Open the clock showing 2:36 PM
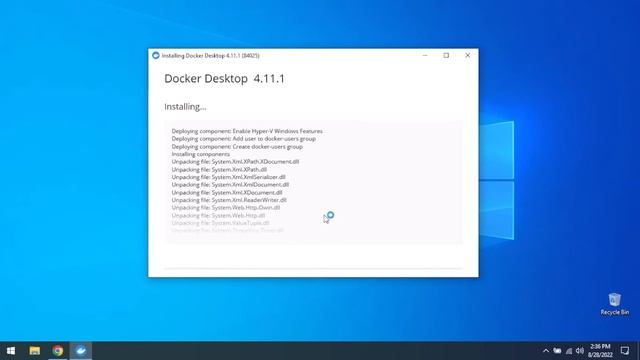The image size is (640, 360). tap(600, 351)
